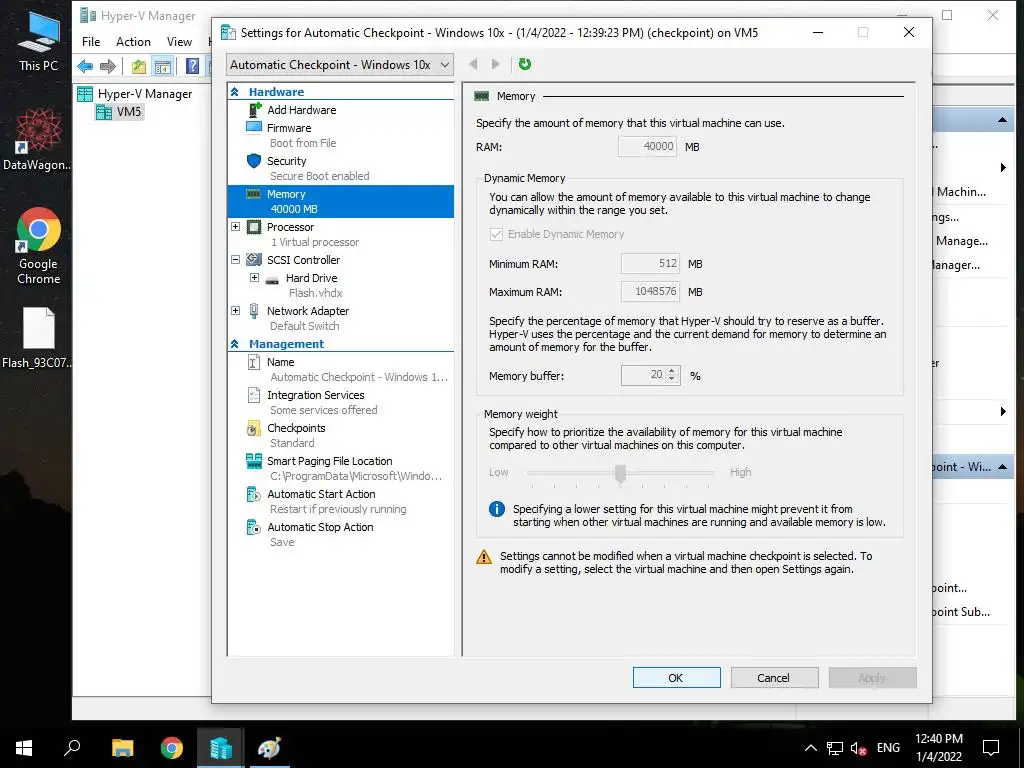1024x768 pixels.
Task: Click the Minimum RAM field showing 512
Action: 650,264
